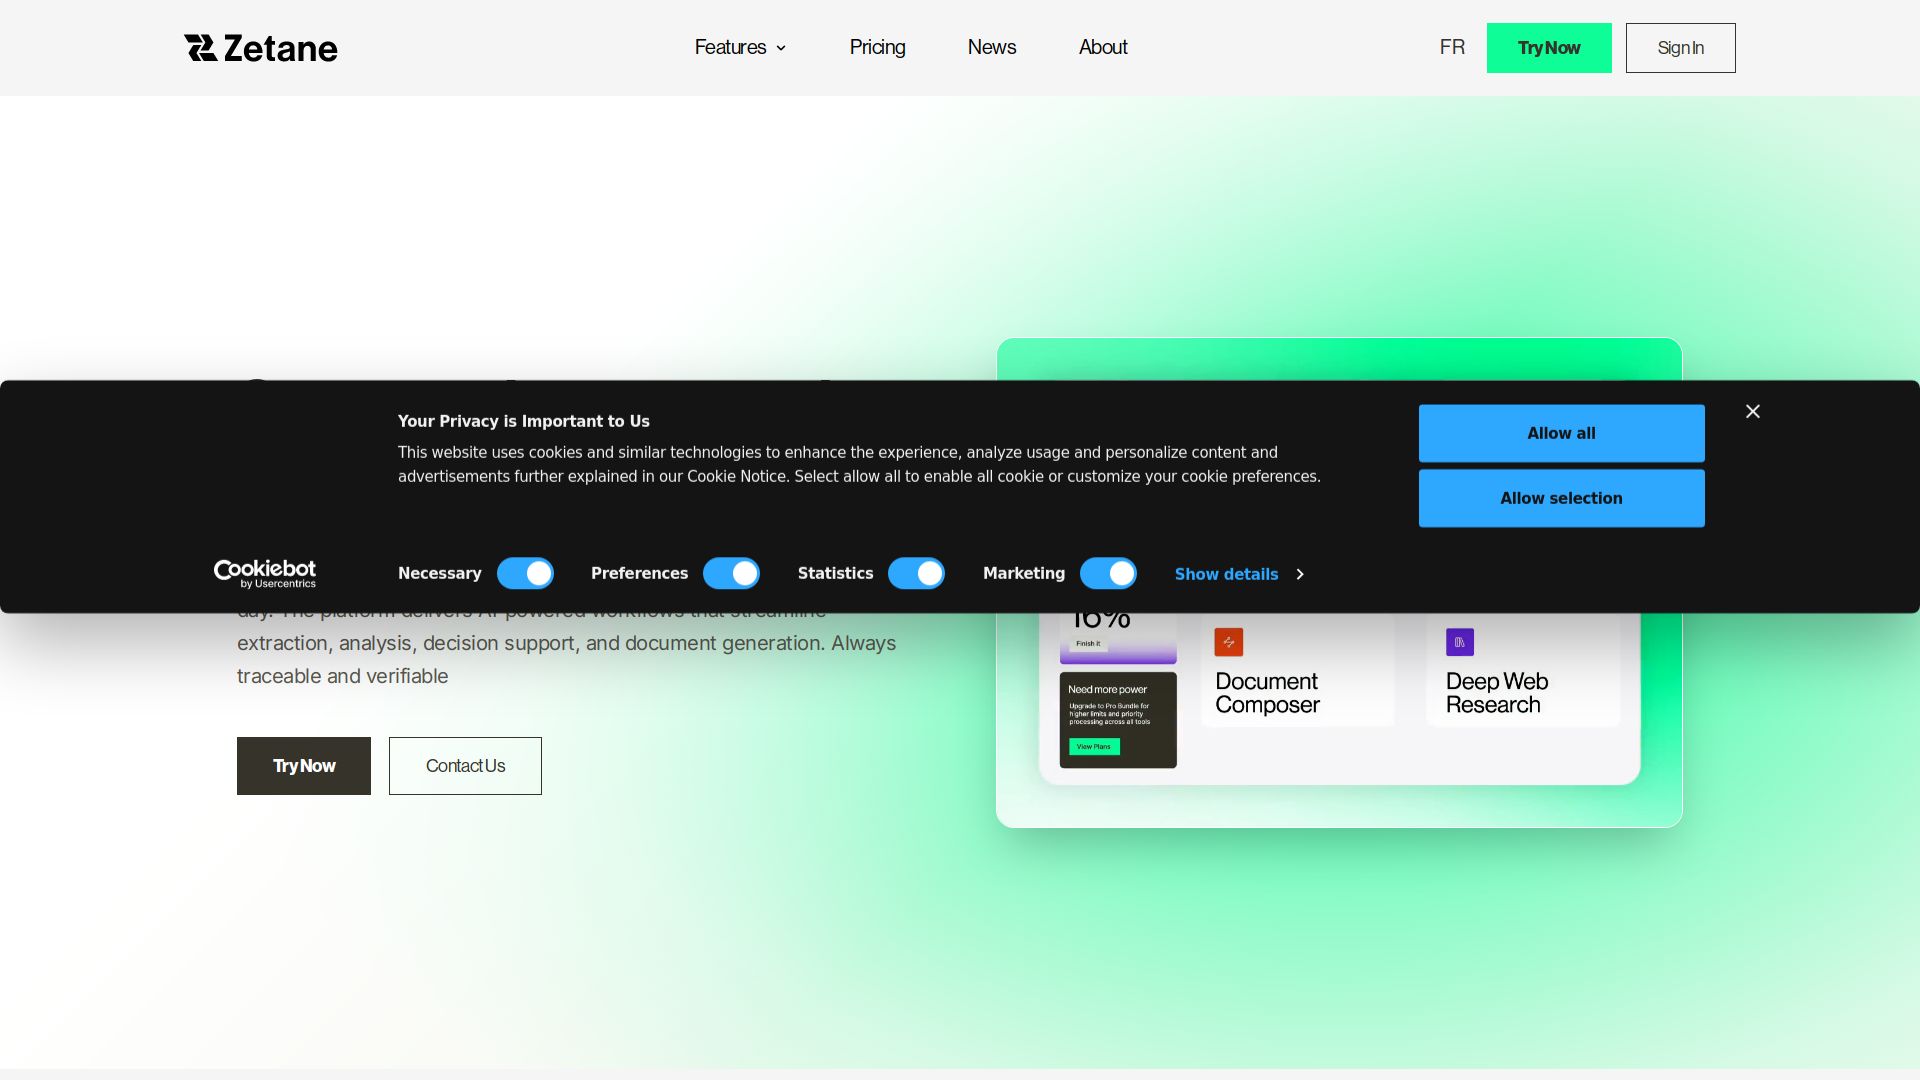Screen dimensions: 1920x1080
Task: Toggle the Necessary cookies switch
Action: coord(525,573)
